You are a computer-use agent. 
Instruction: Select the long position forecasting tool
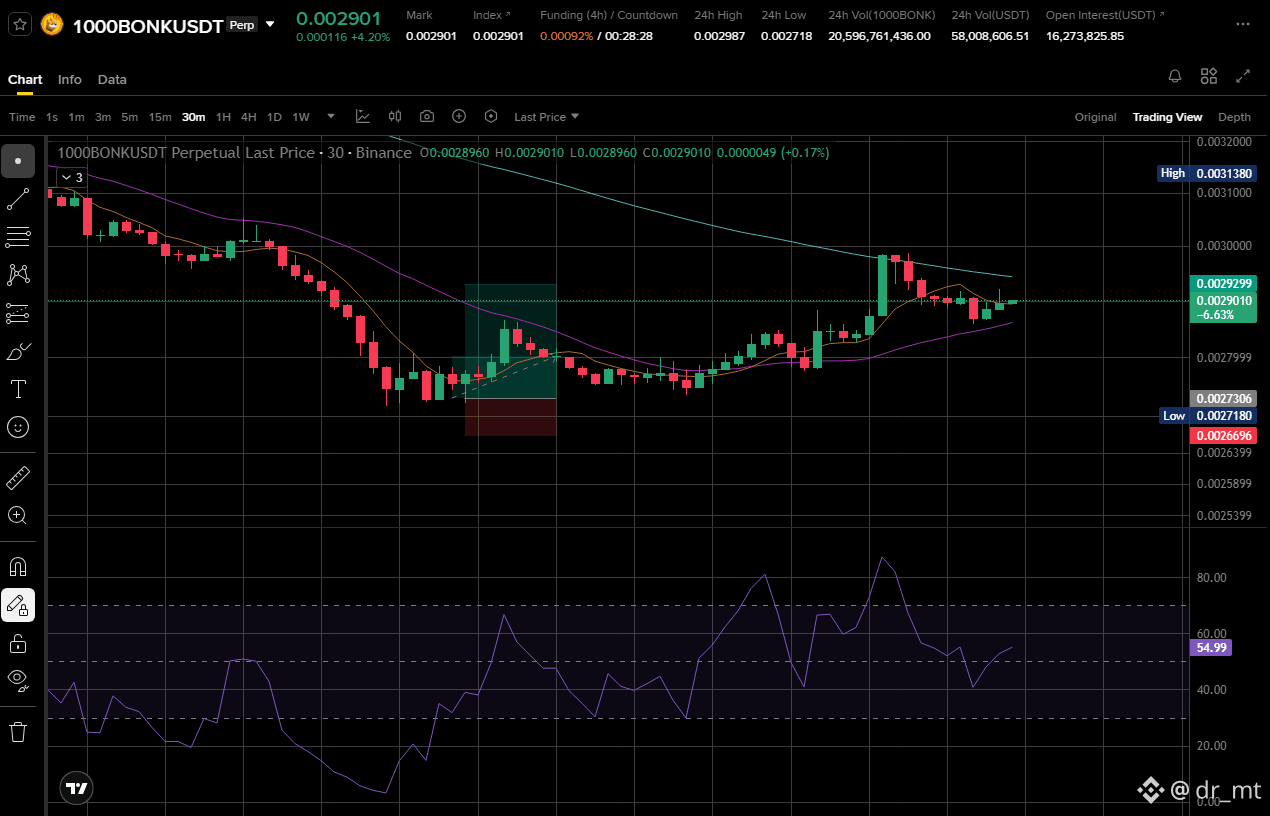click(18, 313)
